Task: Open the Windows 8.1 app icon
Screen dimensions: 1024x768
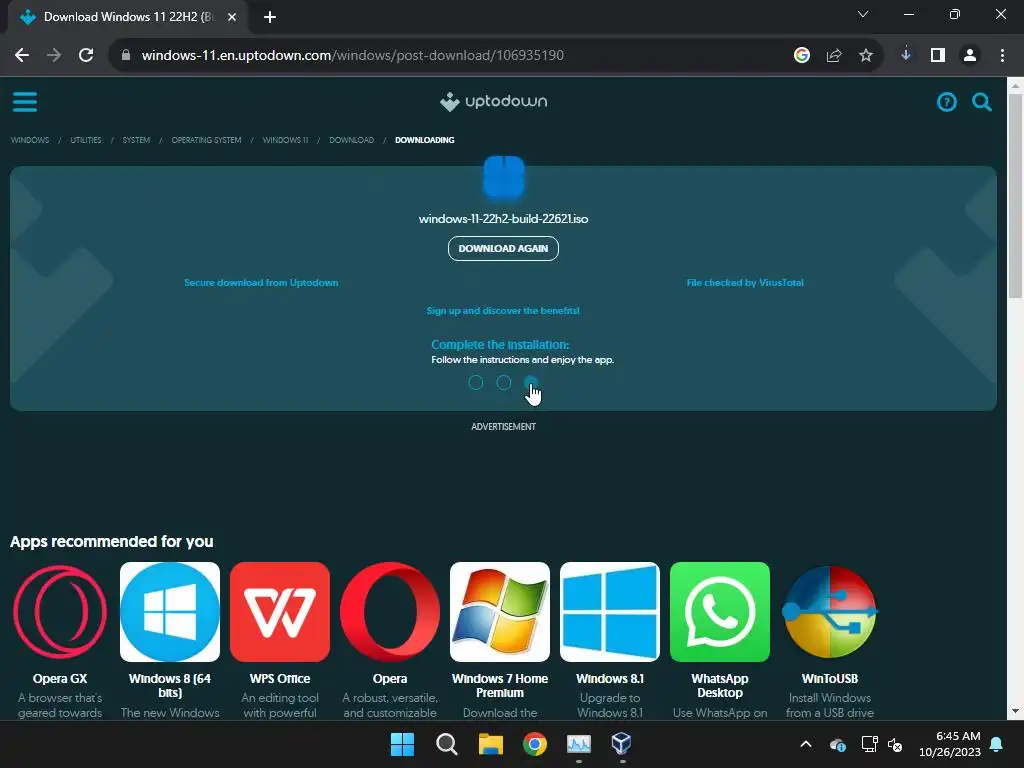Action: click(x=609, y=612)
